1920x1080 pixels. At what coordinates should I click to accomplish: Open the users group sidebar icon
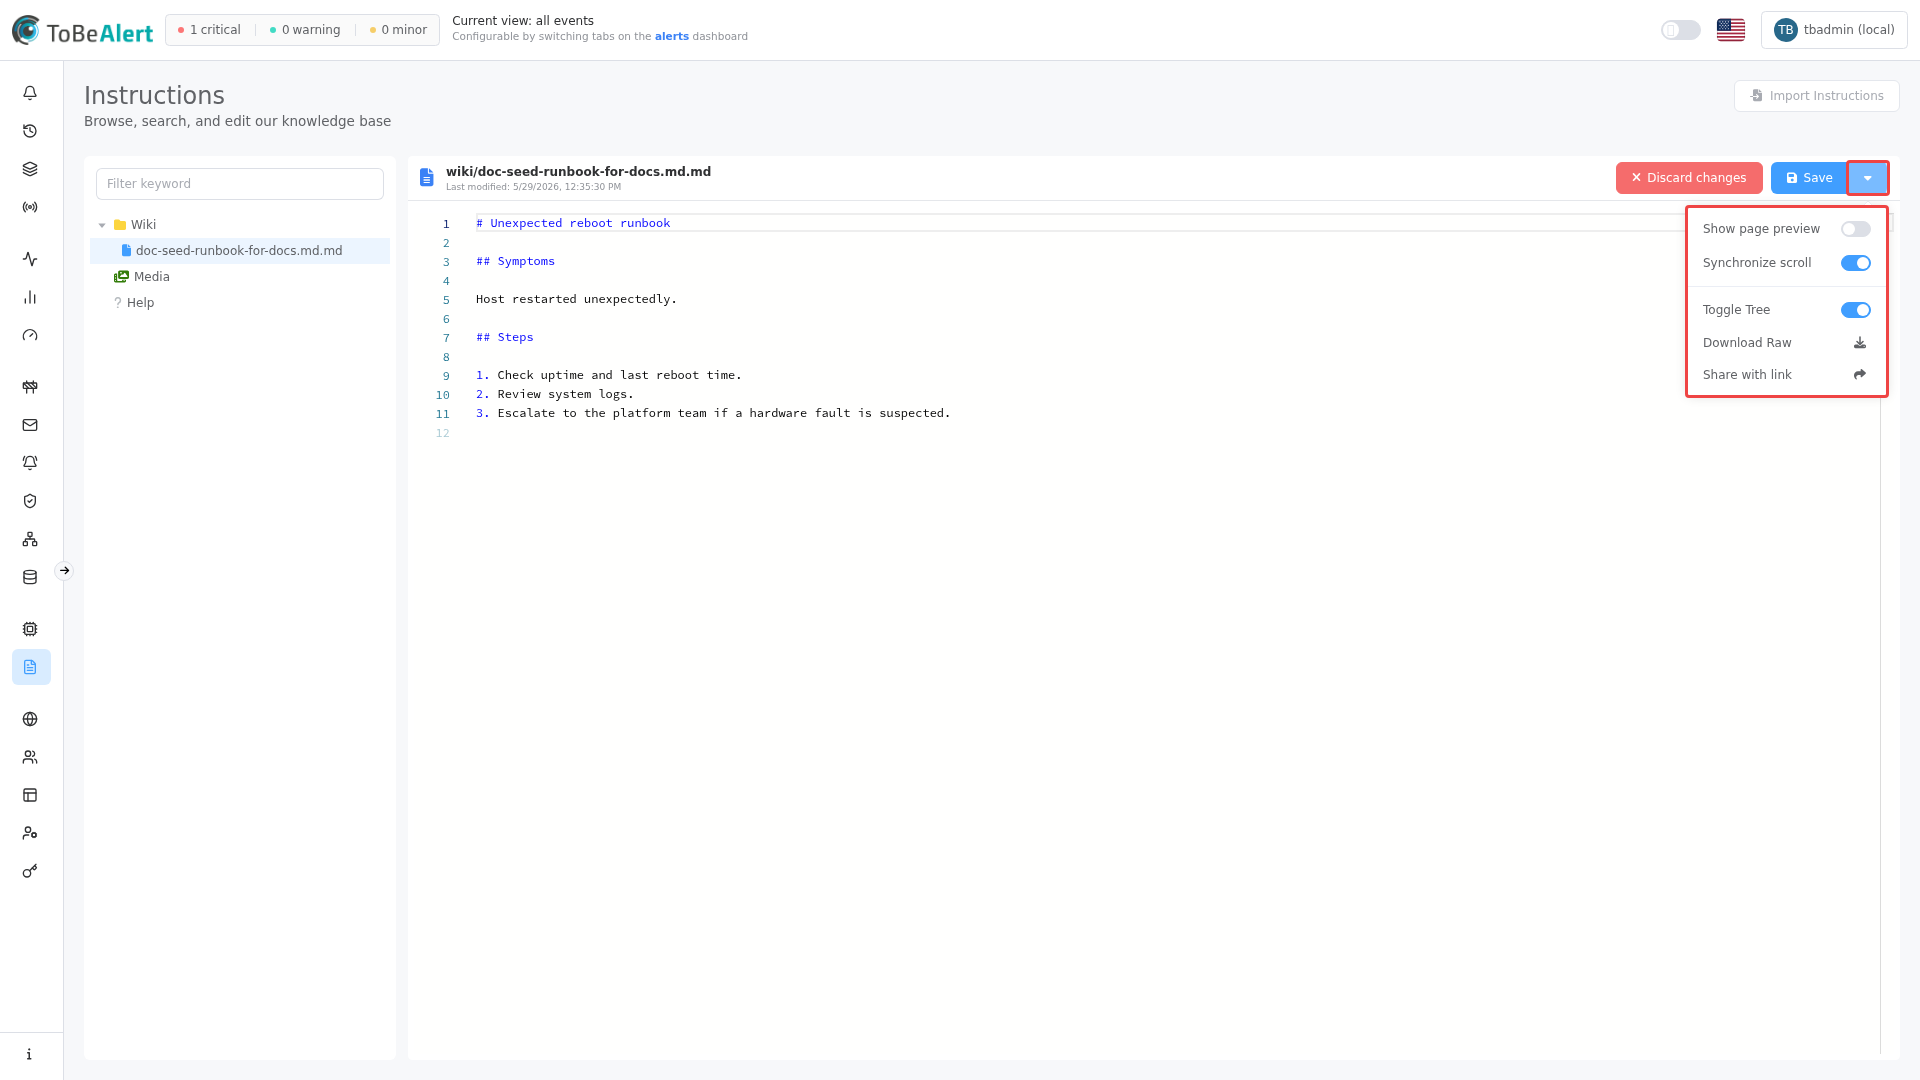point(30,757)
